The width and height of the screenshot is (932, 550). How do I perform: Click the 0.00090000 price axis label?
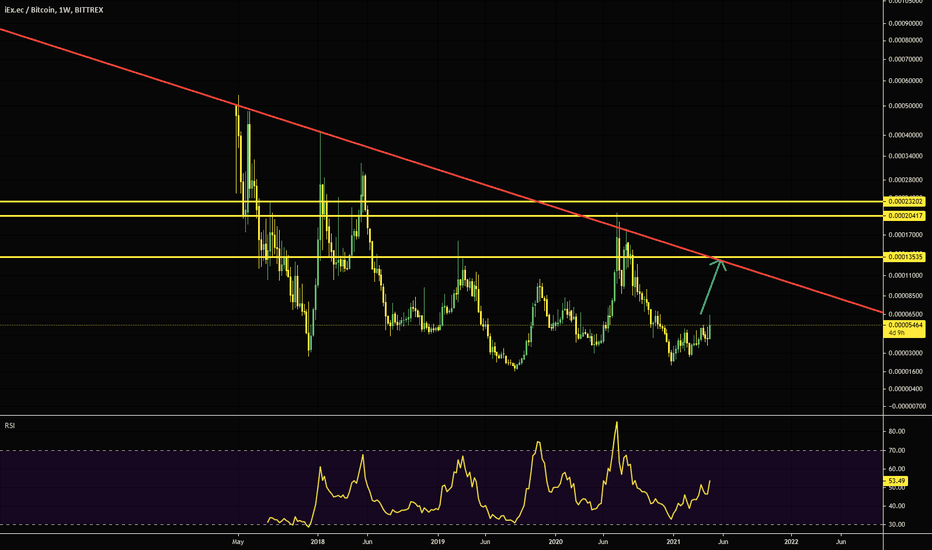pyautogui.click(x=906, y=24)
